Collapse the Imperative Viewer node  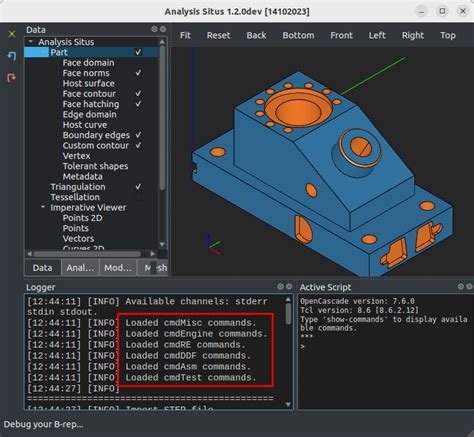[43, 207]
